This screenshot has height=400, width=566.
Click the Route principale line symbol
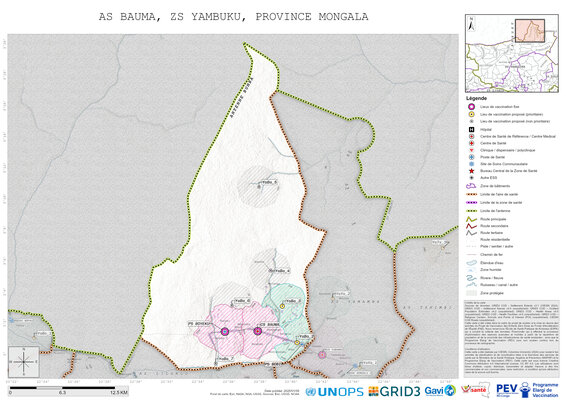tap(471, 219)
